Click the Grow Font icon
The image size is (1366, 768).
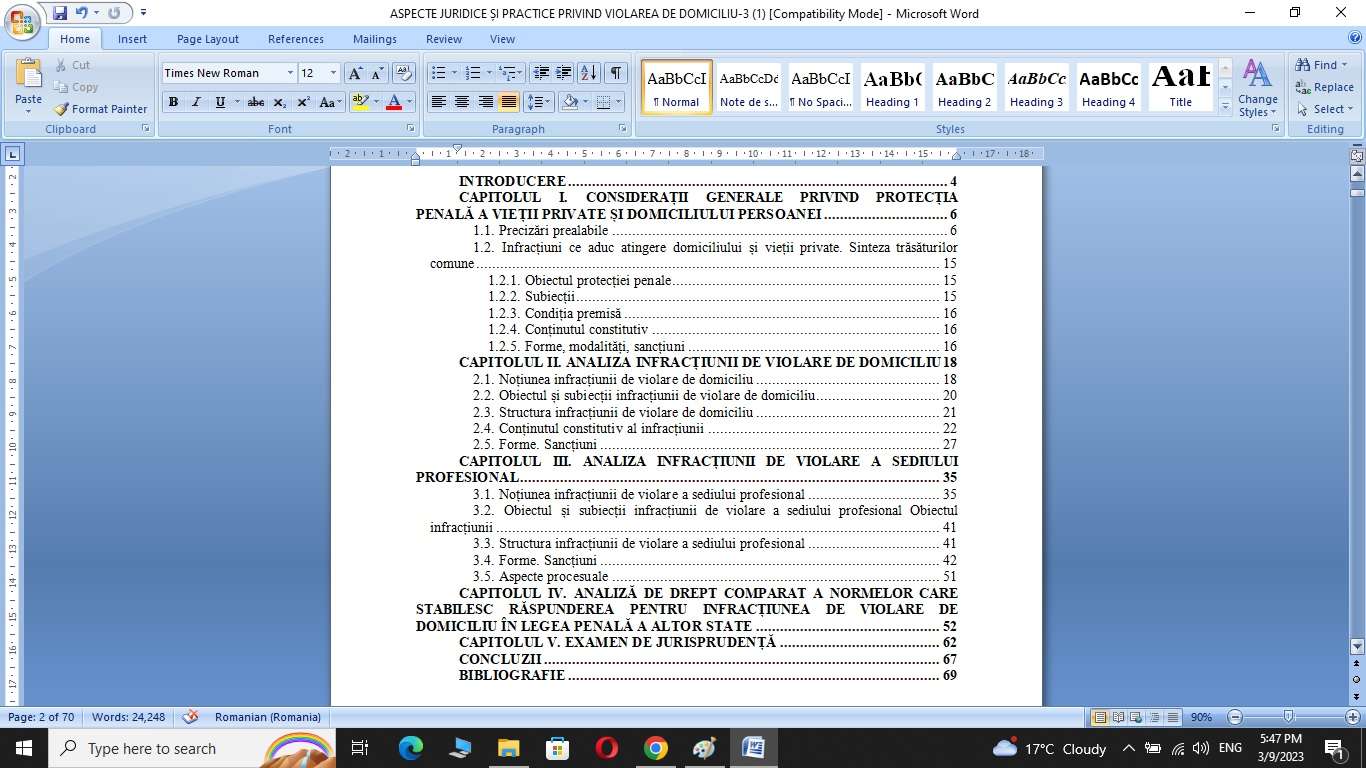click(x=355, y=73)
